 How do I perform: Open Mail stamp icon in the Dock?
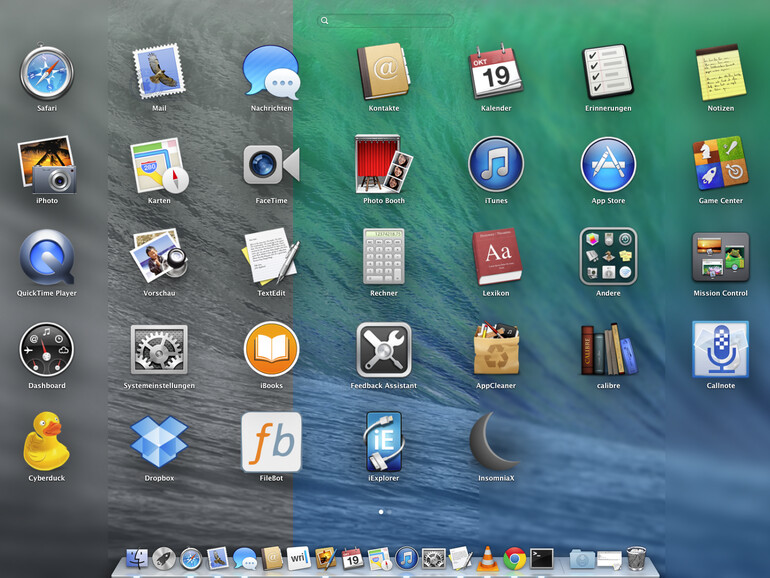(x=218, y=558)
